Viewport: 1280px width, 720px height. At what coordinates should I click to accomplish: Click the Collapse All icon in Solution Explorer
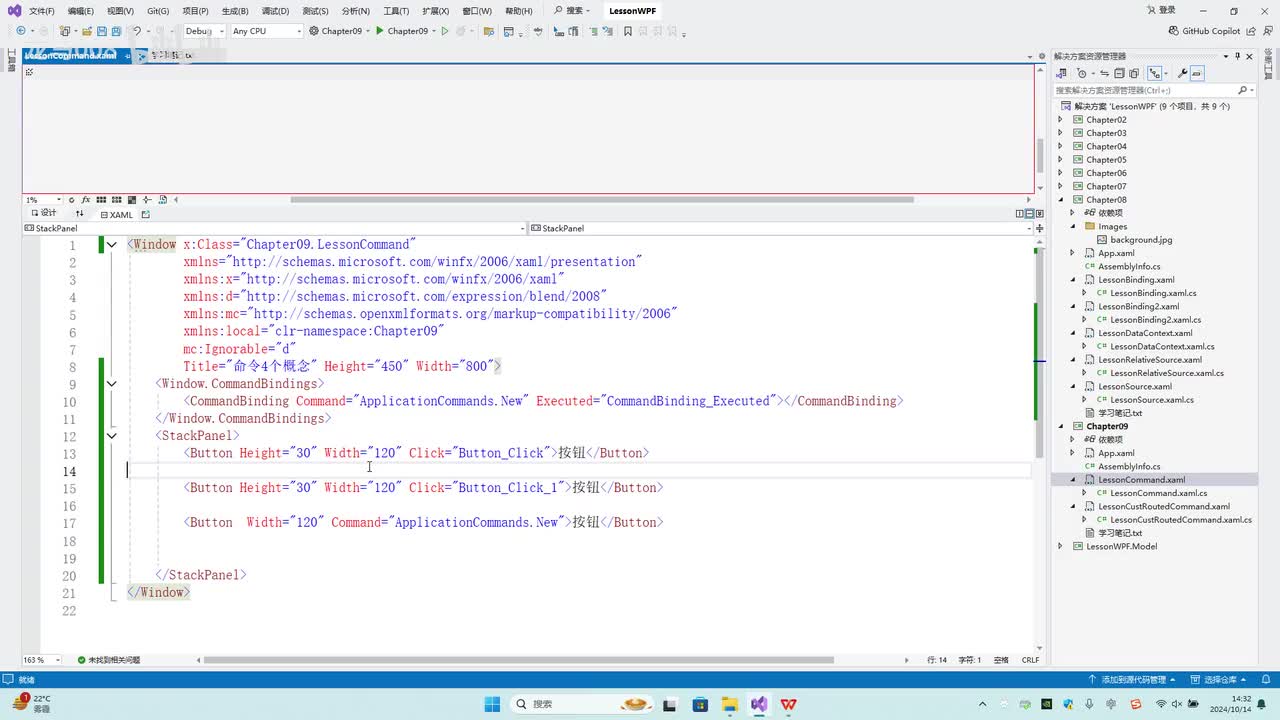(1120, 73)
